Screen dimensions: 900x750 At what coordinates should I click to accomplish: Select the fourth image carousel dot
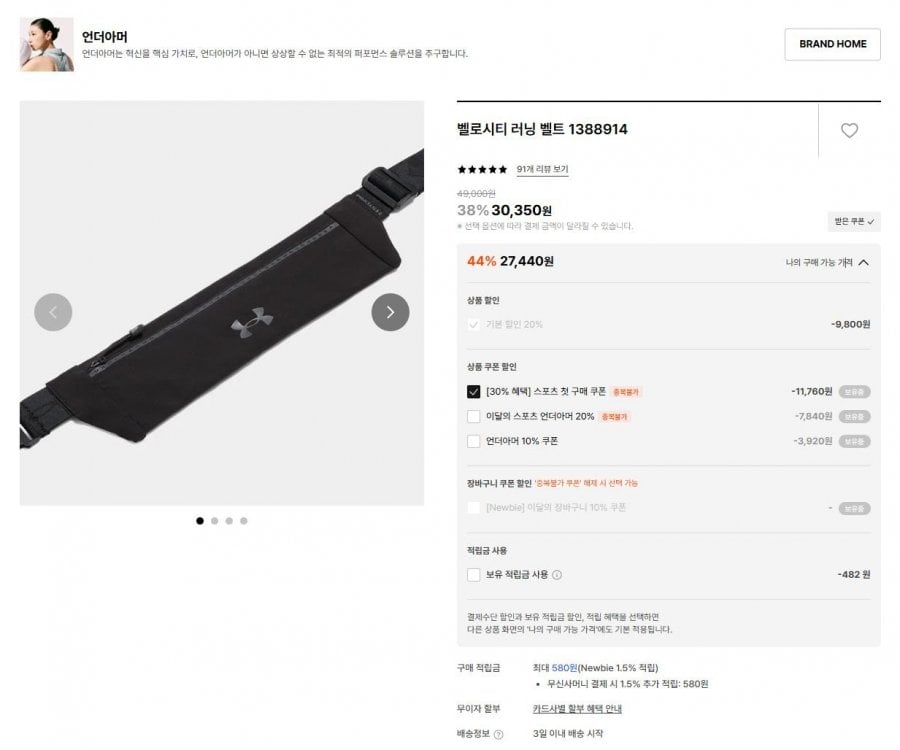click(x=244, y=521)
